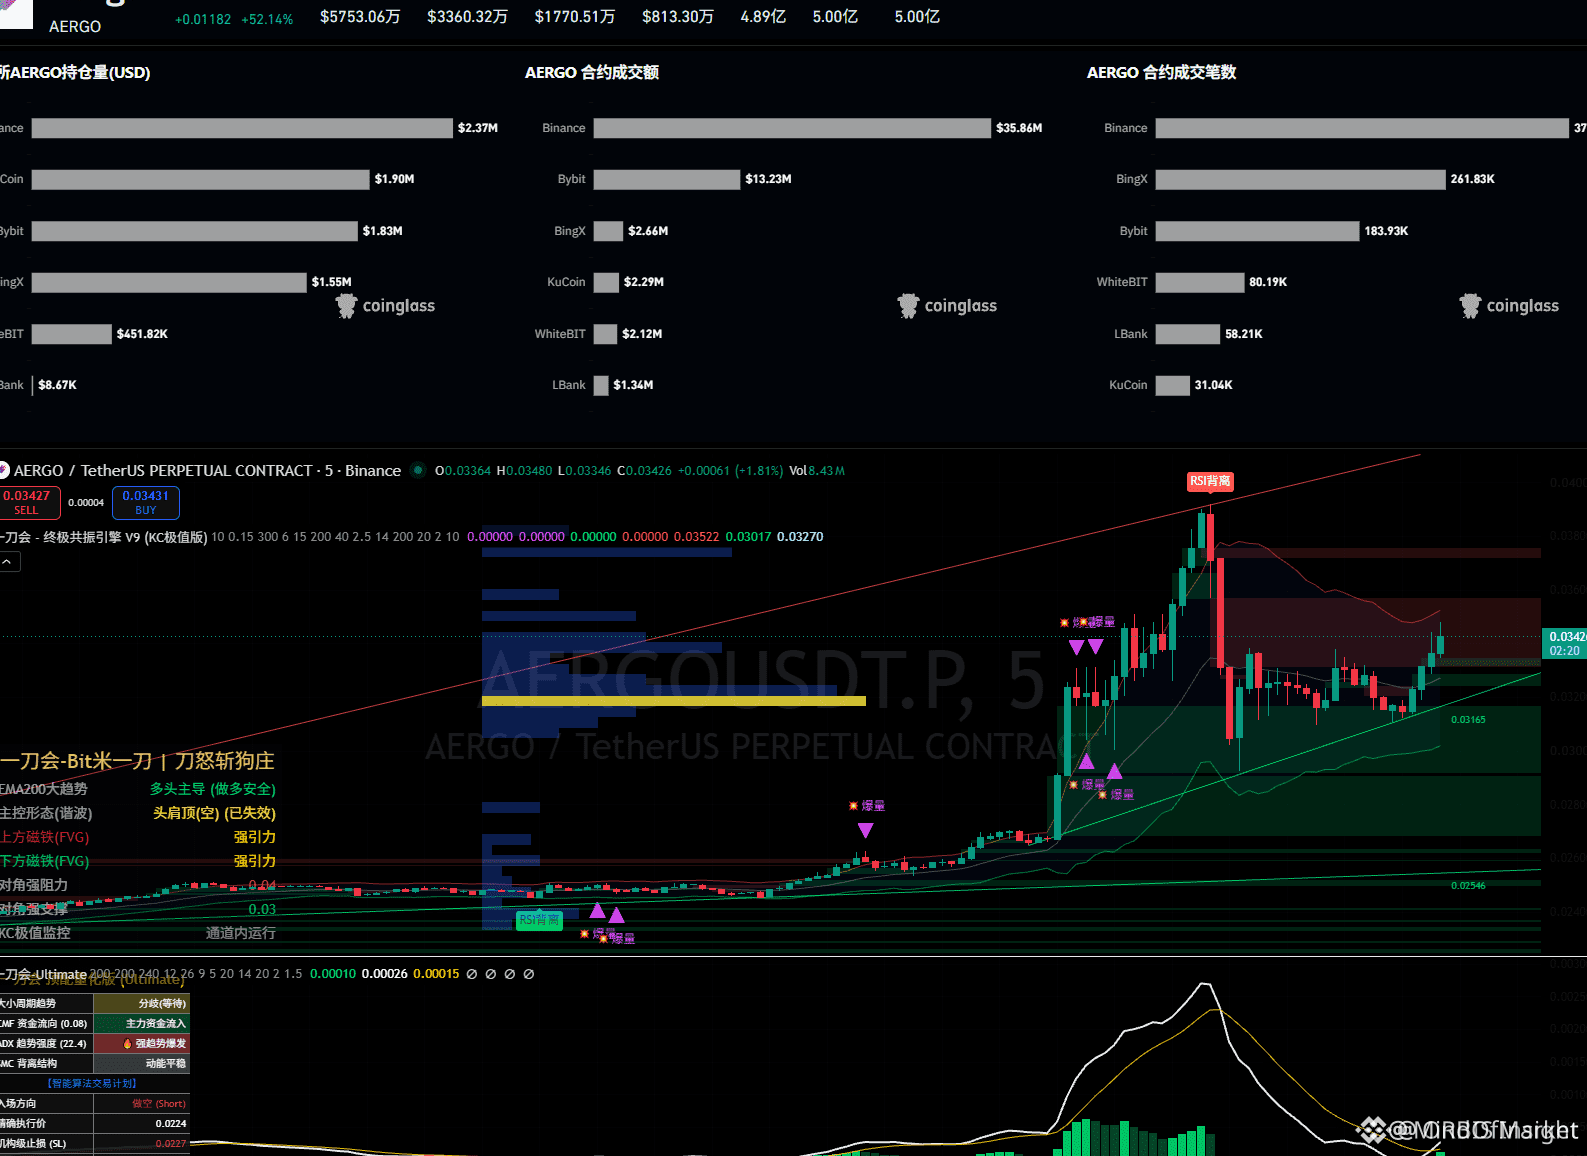Click the LBank 58.21K bar in 合约成交笔数
This screenshot has width=1587, height=1156.
coord(1188,334)
